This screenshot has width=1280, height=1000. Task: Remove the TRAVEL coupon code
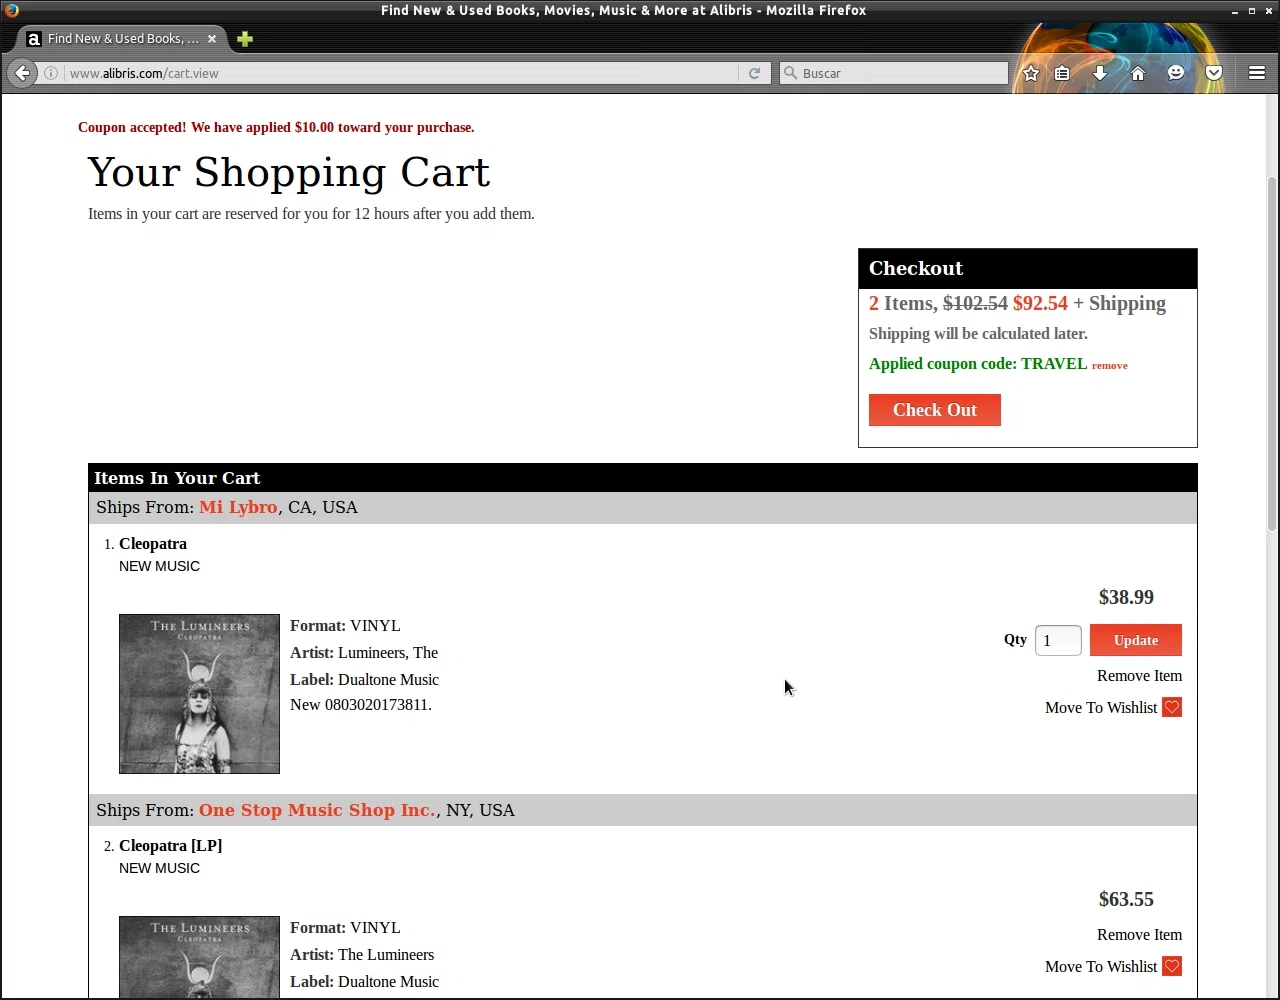[1110, 366]
